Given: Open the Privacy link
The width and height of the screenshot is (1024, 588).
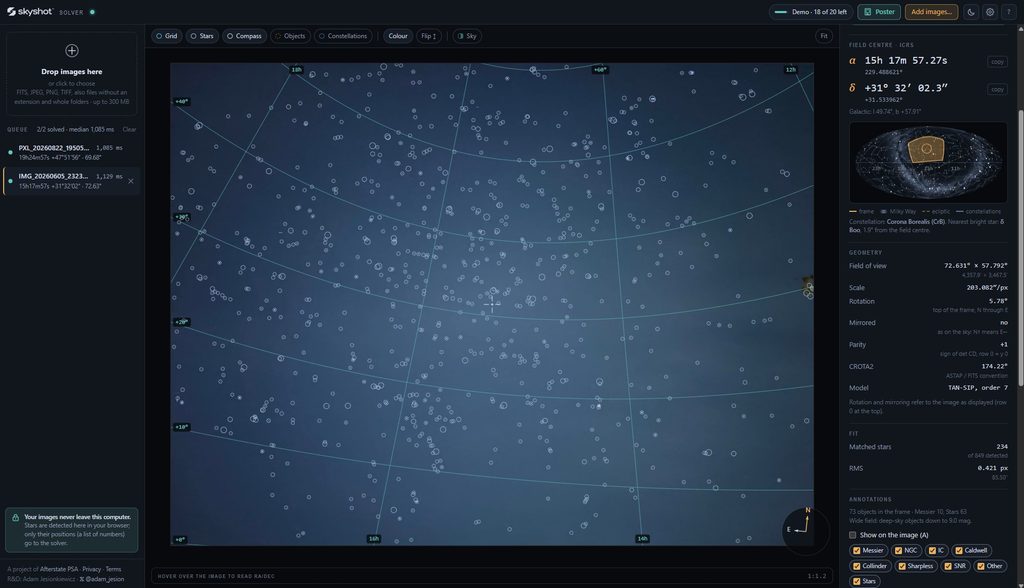Looking at the screenshot, I should (x=91, y=569).
